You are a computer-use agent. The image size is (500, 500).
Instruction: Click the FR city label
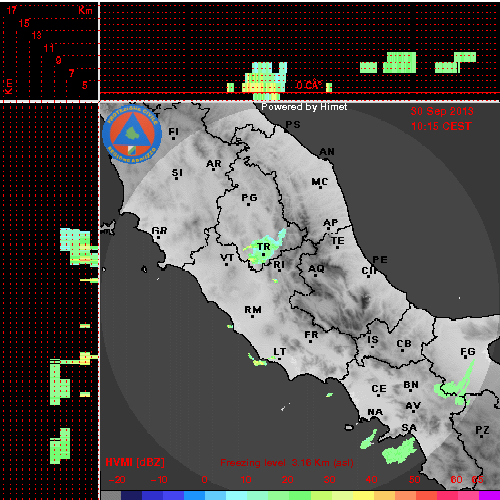tap(311, 334)
